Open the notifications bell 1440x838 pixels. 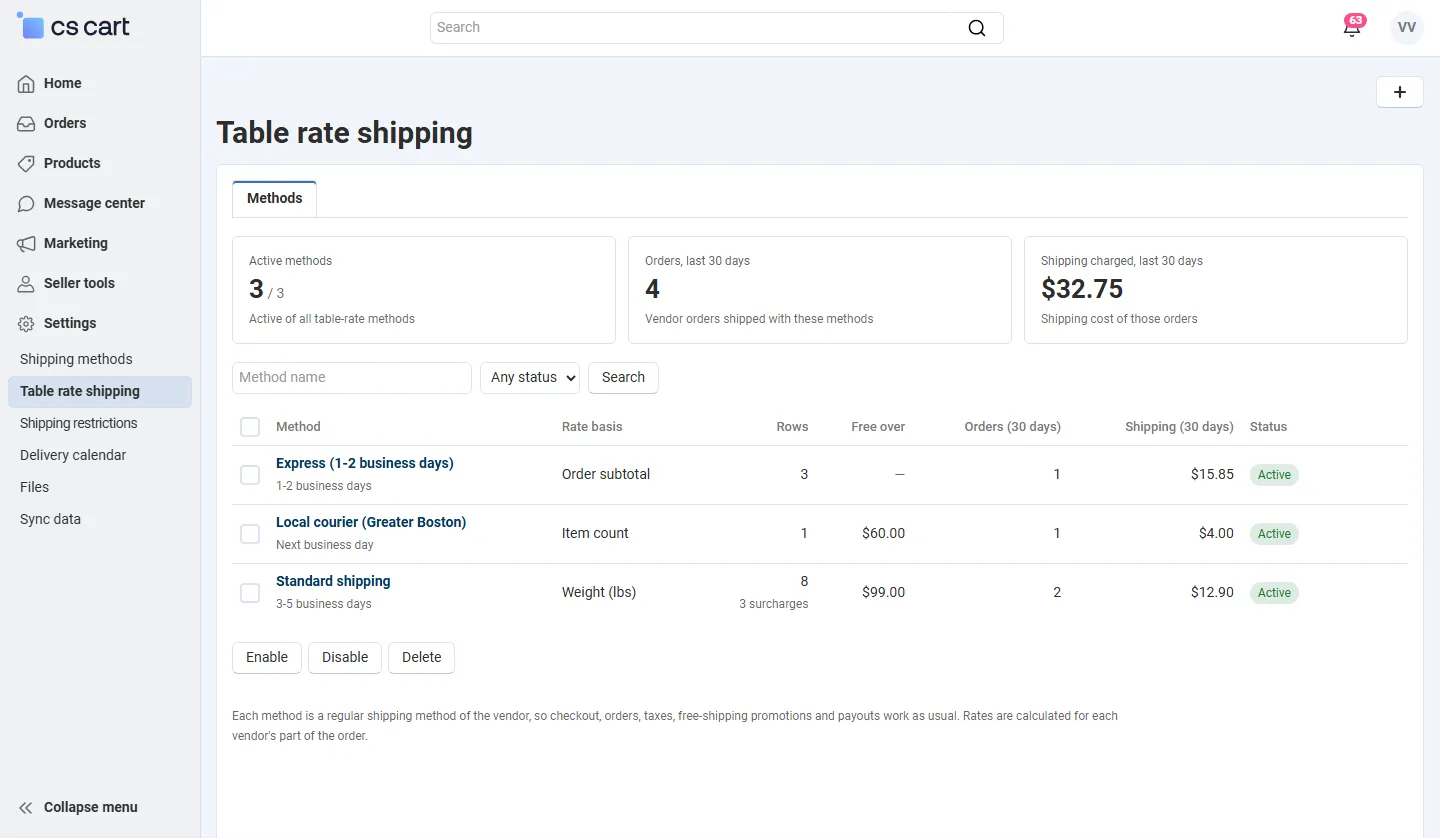coord(1352,28)
